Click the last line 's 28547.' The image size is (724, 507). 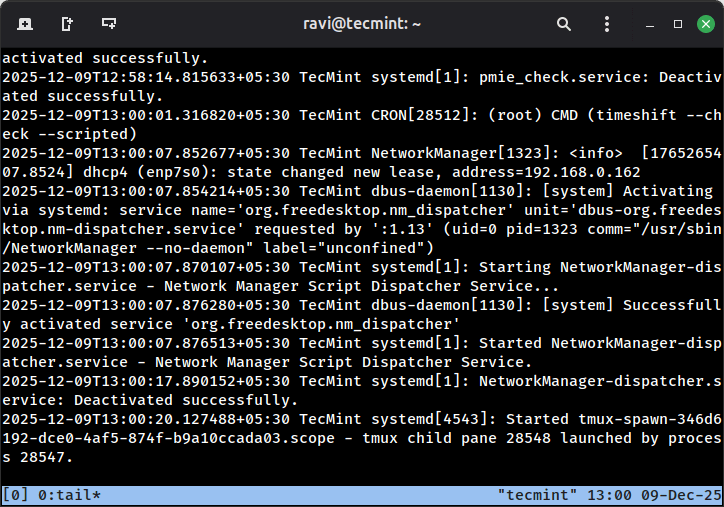(38, 457)
